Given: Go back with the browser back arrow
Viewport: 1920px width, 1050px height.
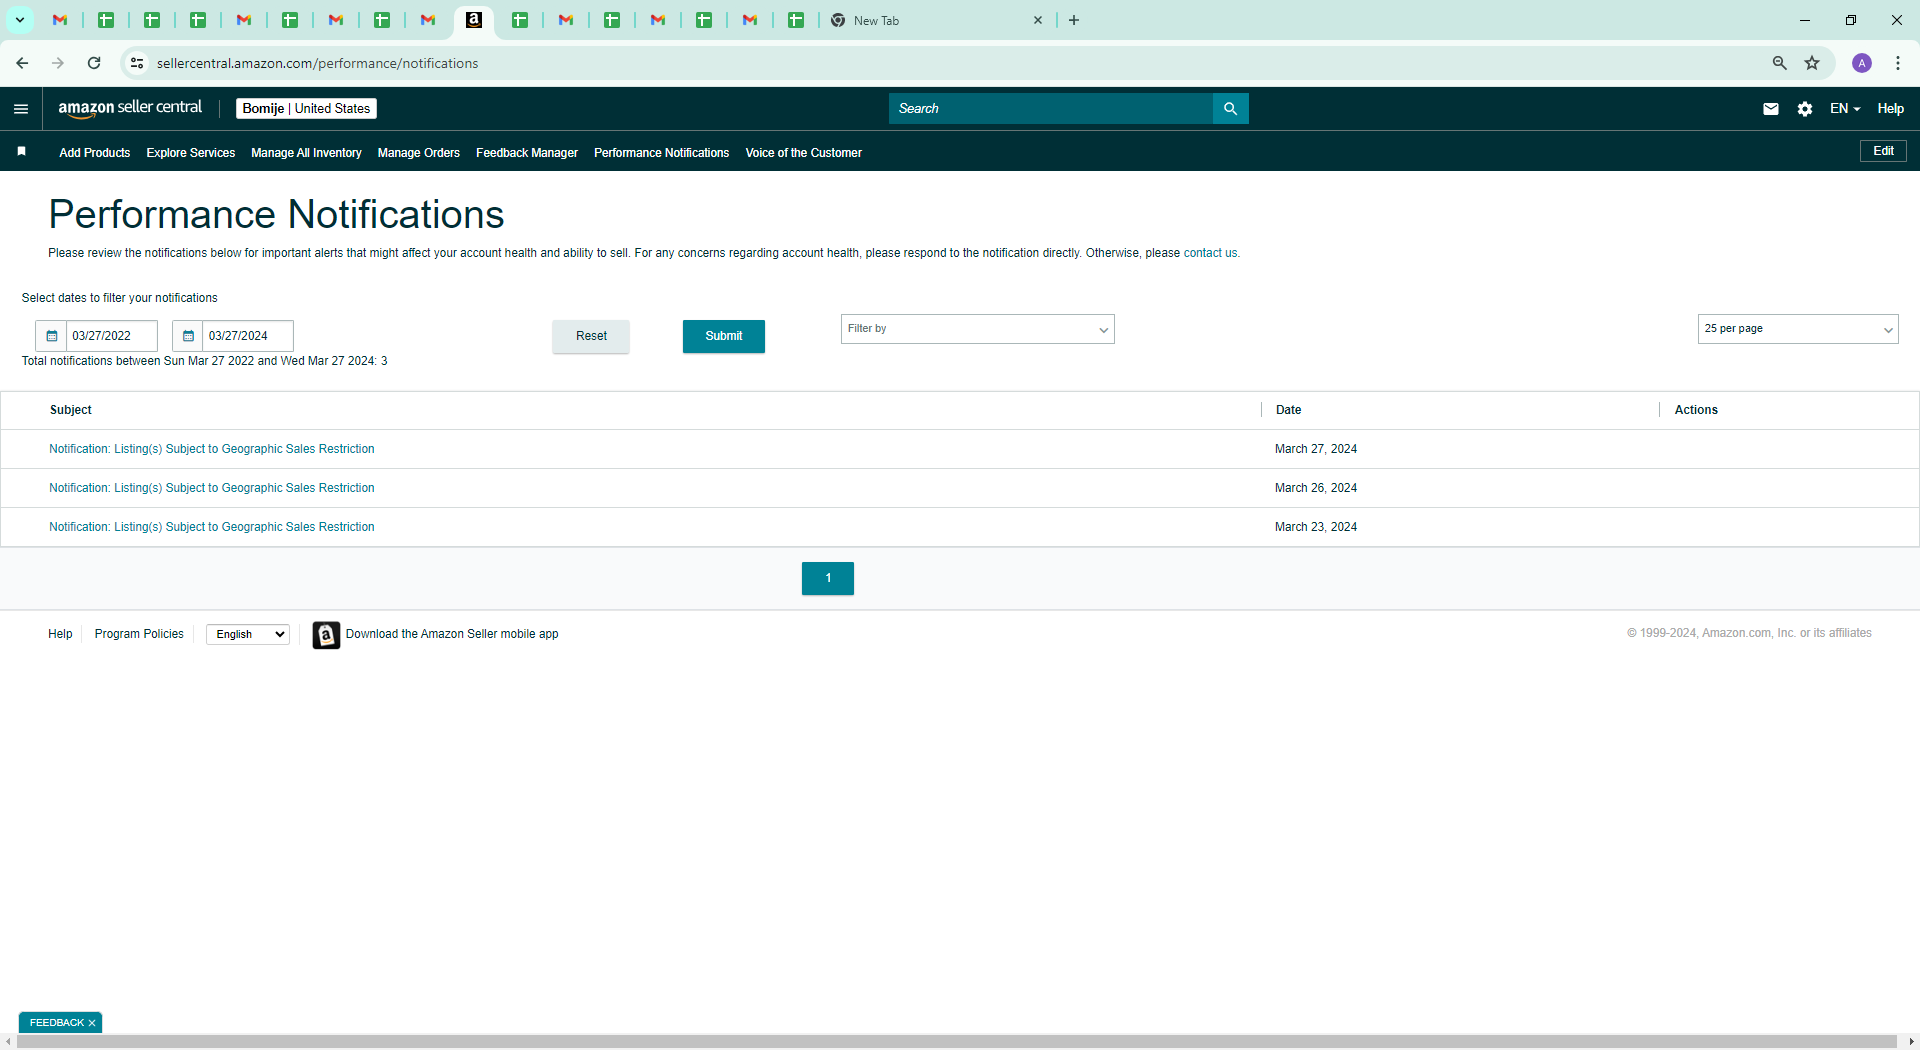Looking at the screenshot, I should (x=22, y=63).
